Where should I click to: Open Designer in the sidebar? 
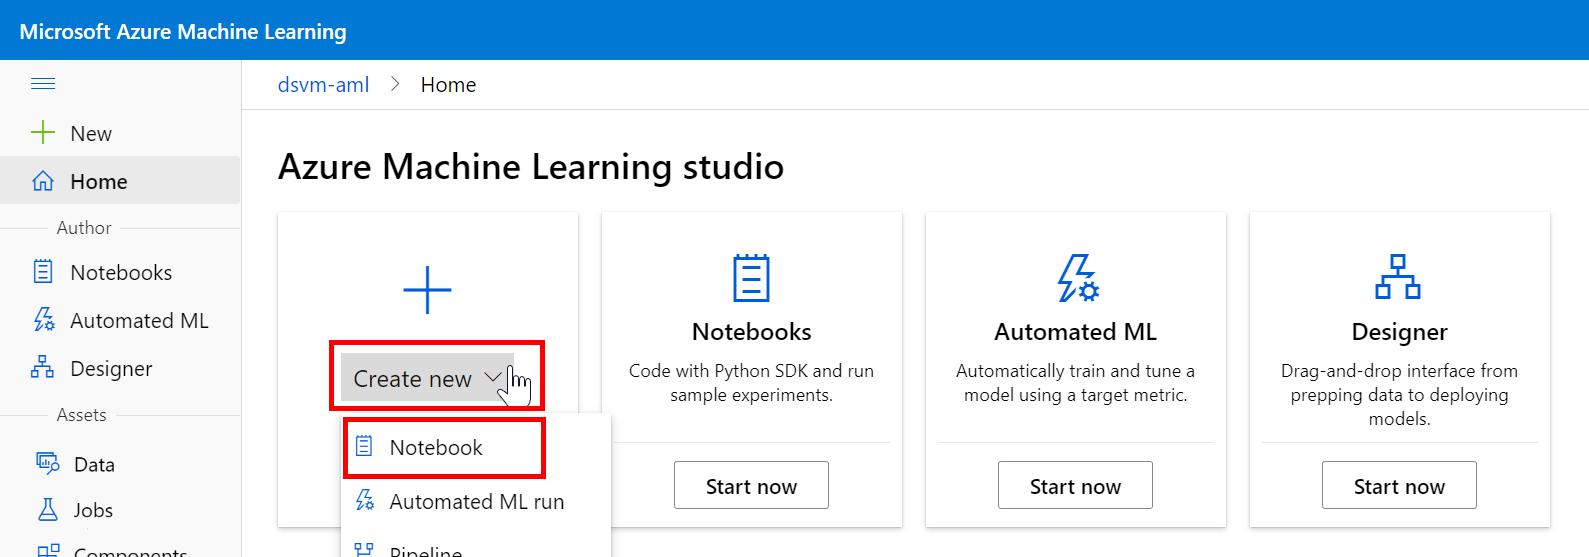(120, 368)
